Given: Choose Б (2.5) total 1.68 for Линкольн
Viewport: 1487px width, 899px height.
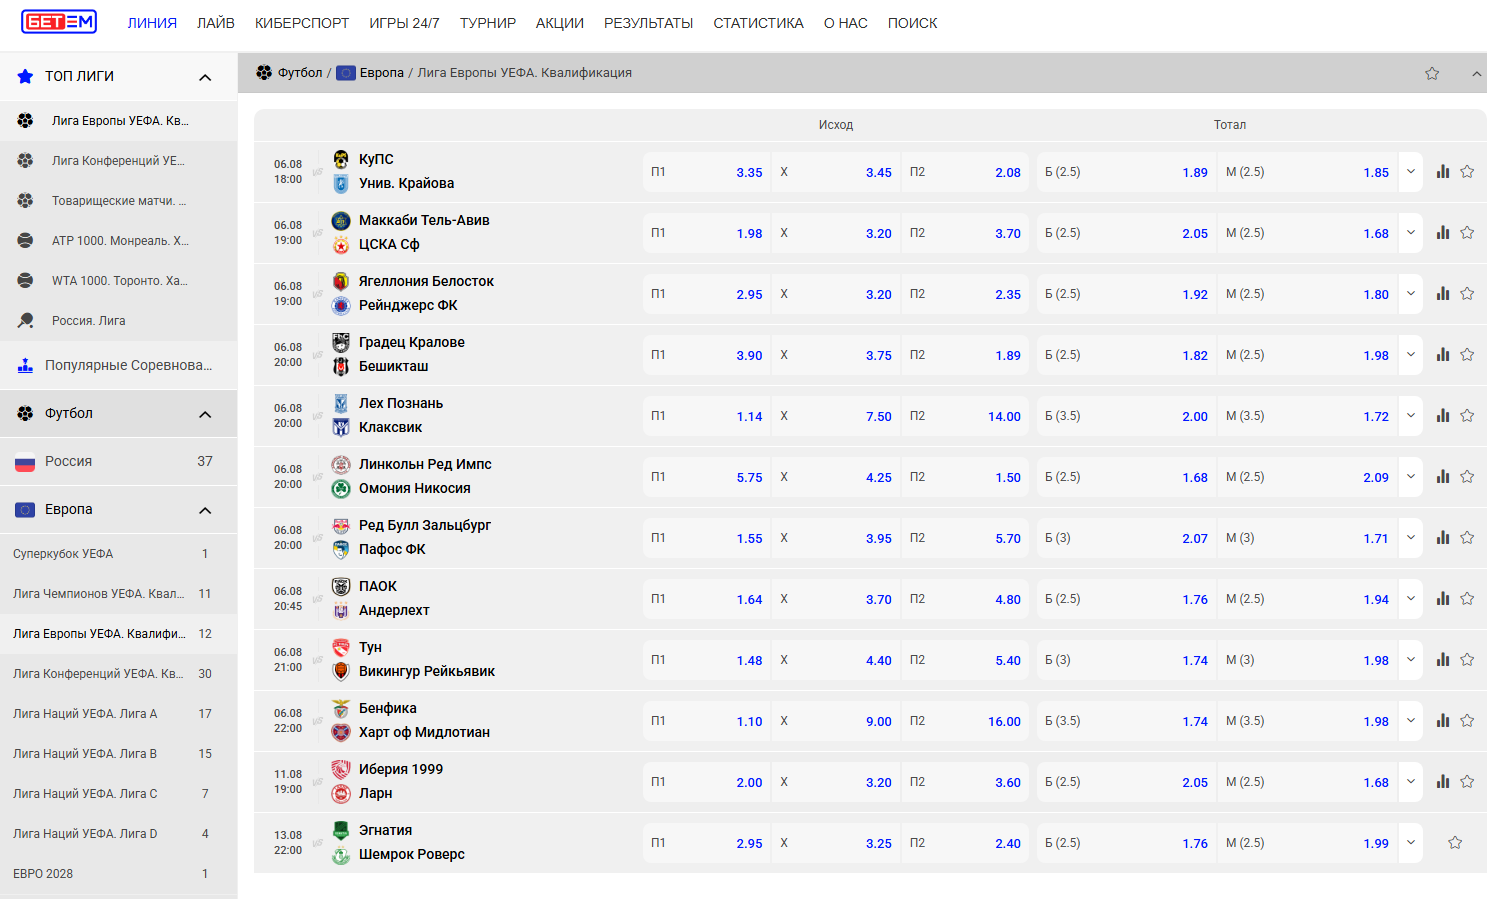Looking at the screenshot, I should click(x=1127, y=477).
